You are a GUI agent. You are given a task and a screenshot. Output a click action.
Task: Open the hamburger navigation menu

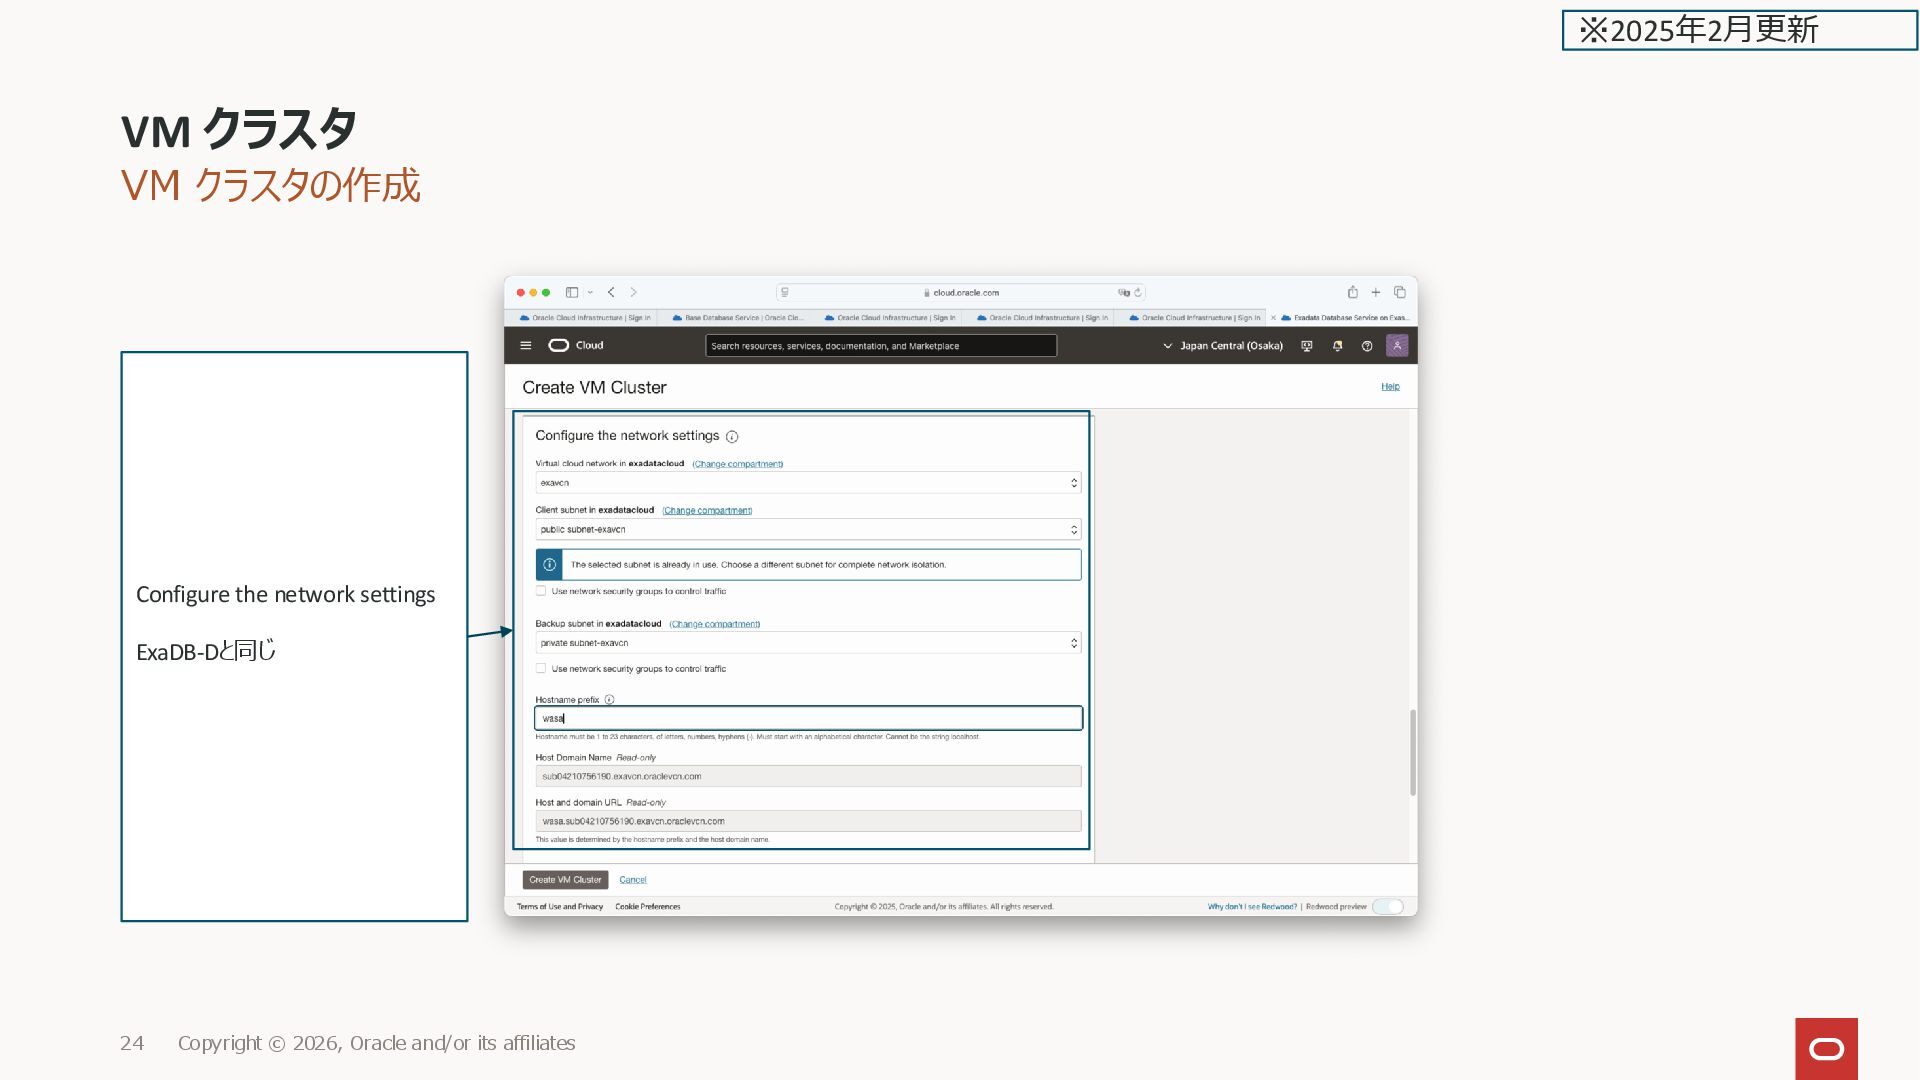pyautogui.click(x=526, y=345)
